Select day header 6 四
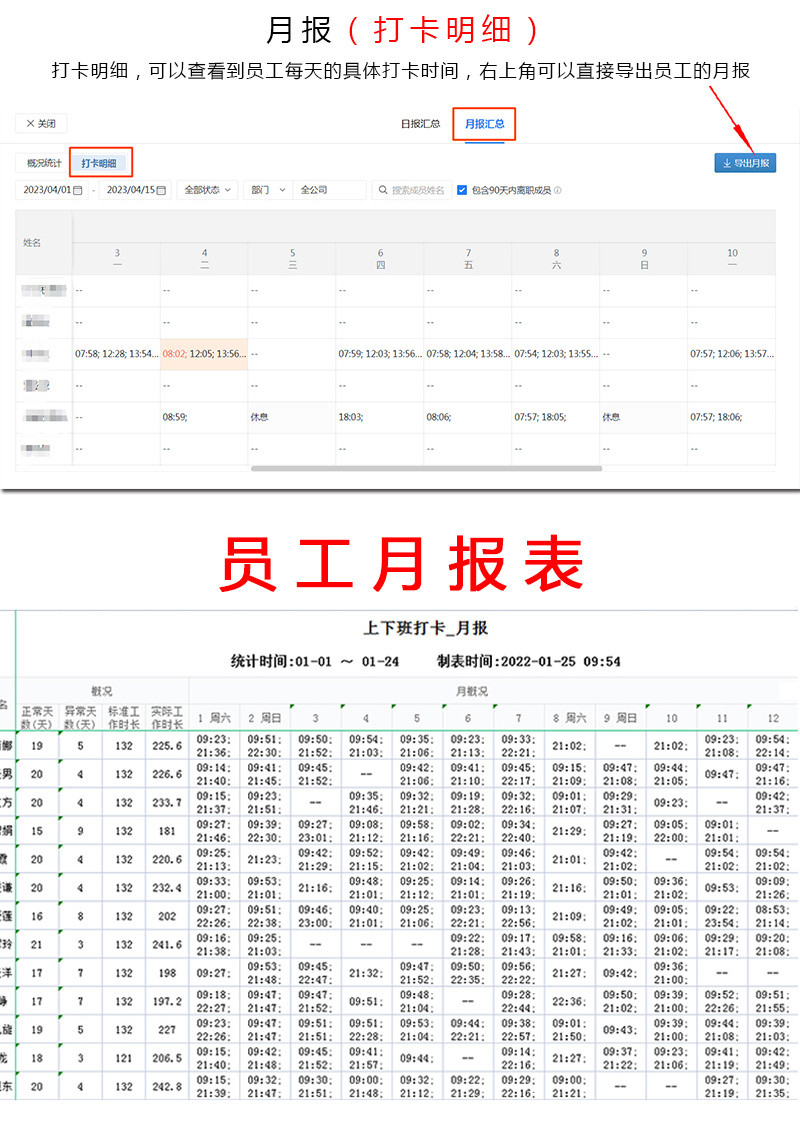 tap(380, 259)
